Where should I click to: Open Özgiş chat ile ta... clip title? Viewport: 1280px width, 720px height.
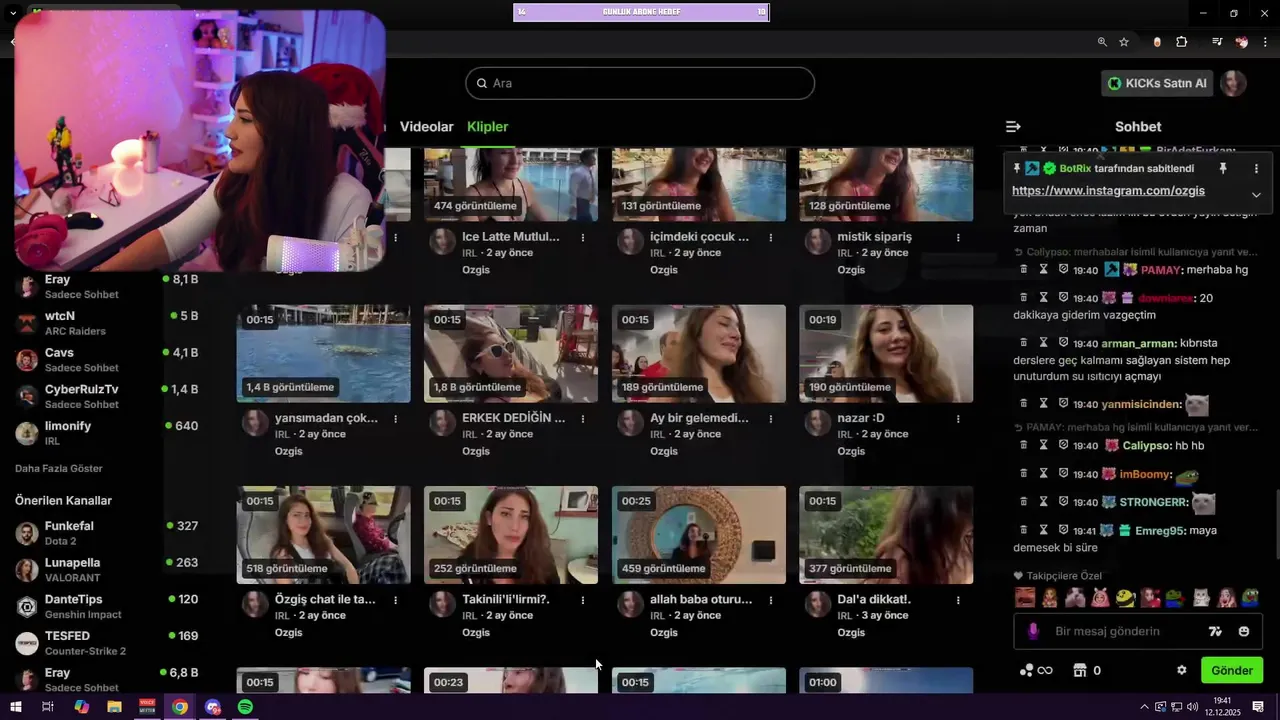[325, 599]
